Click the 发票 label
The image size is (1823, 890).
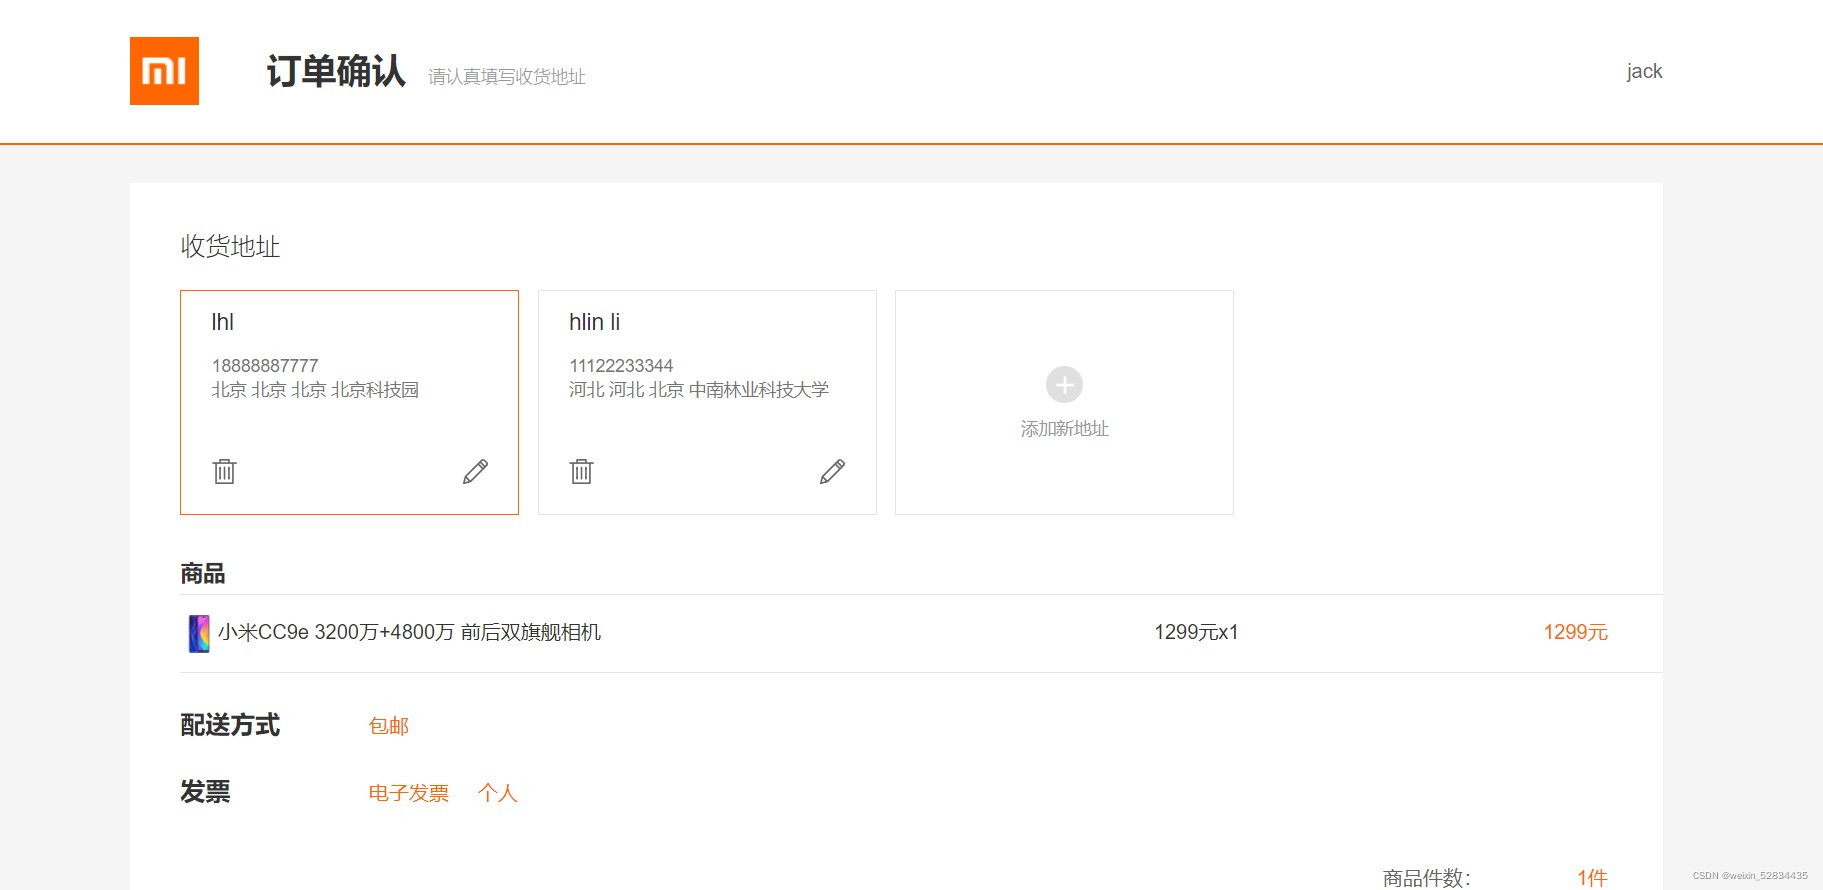click(205, 792)
